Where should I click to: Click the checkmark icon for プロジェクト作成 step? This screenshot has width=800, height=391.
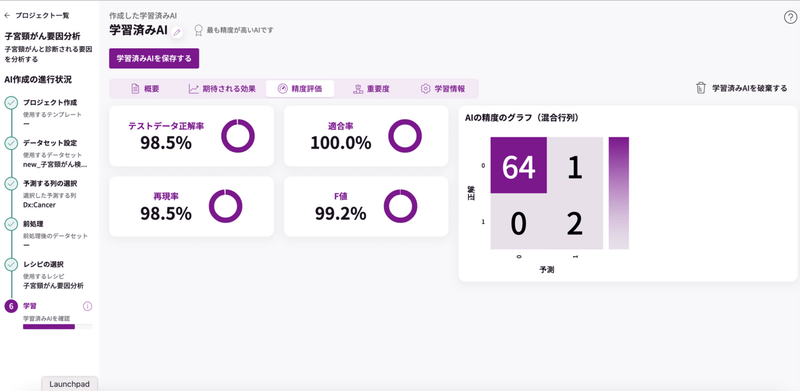pyautogui.click(x=11, y=103)
